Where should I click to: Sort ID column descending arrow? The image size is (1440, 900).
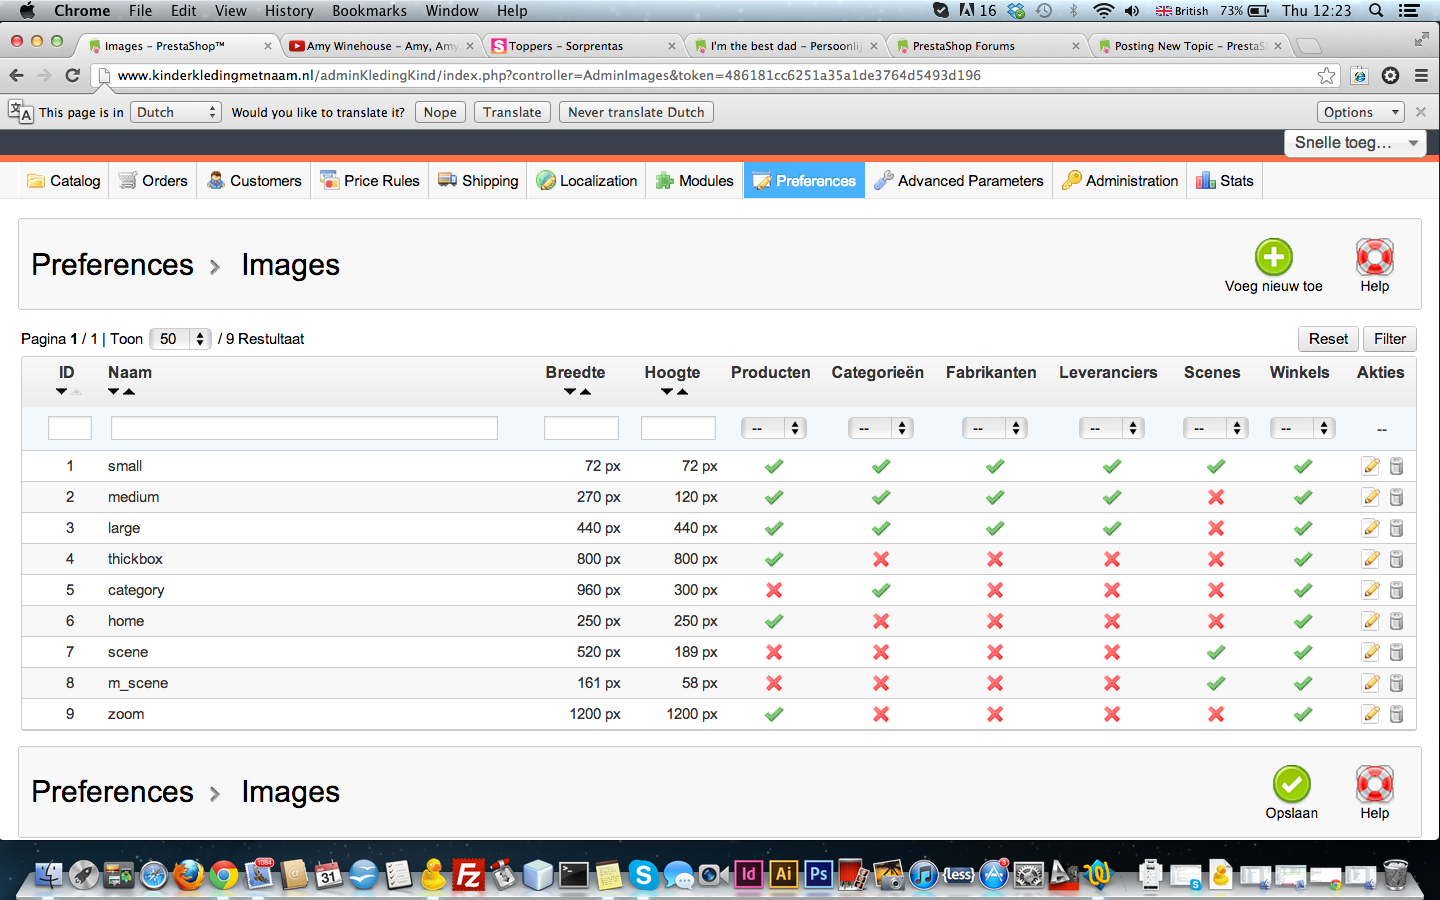coord(61,392)
